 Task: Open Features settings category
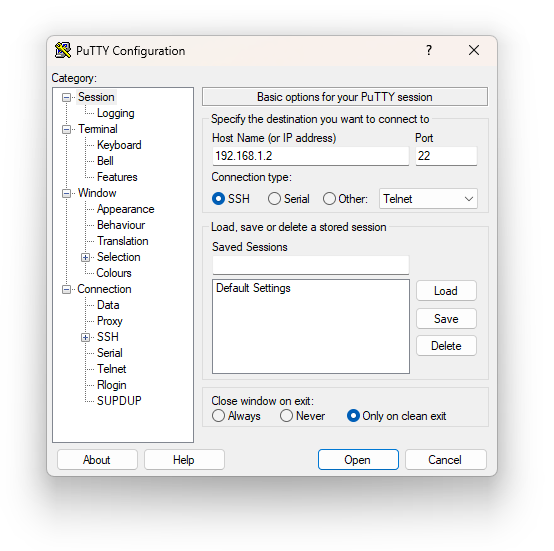[x=117, y=177]
